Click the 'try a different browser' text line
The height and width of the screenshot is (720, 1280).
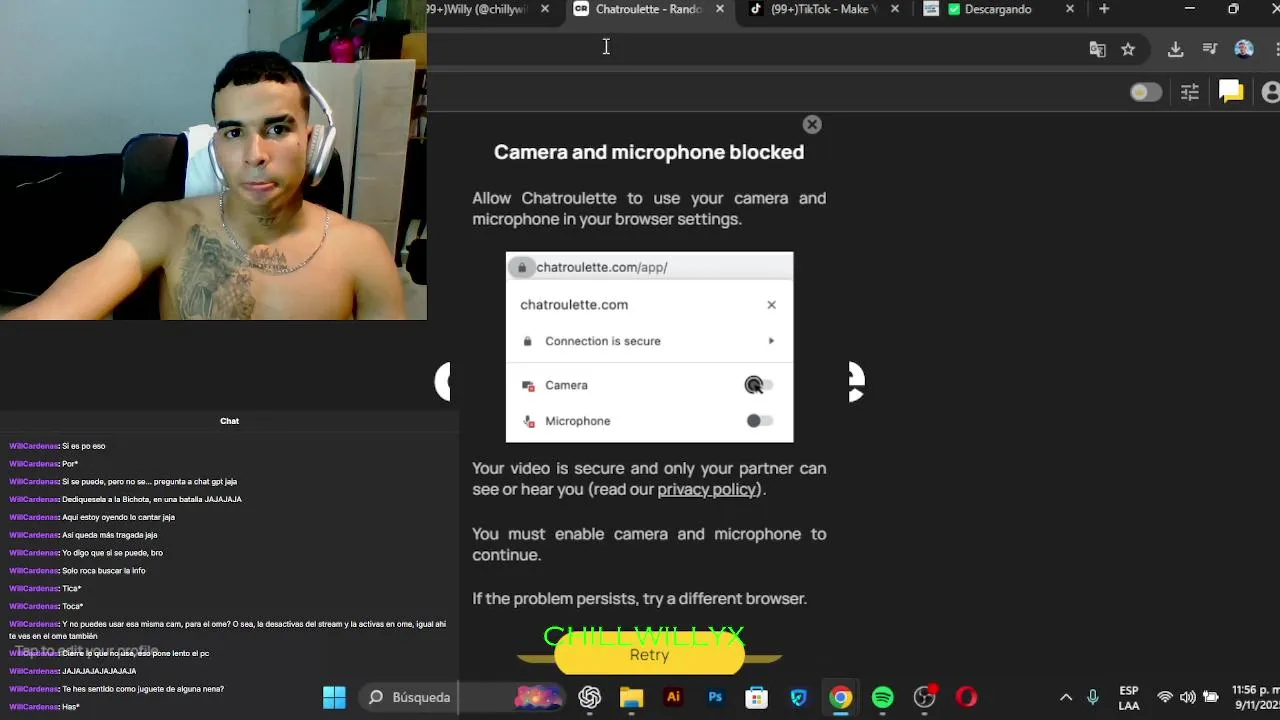(639, 599)
